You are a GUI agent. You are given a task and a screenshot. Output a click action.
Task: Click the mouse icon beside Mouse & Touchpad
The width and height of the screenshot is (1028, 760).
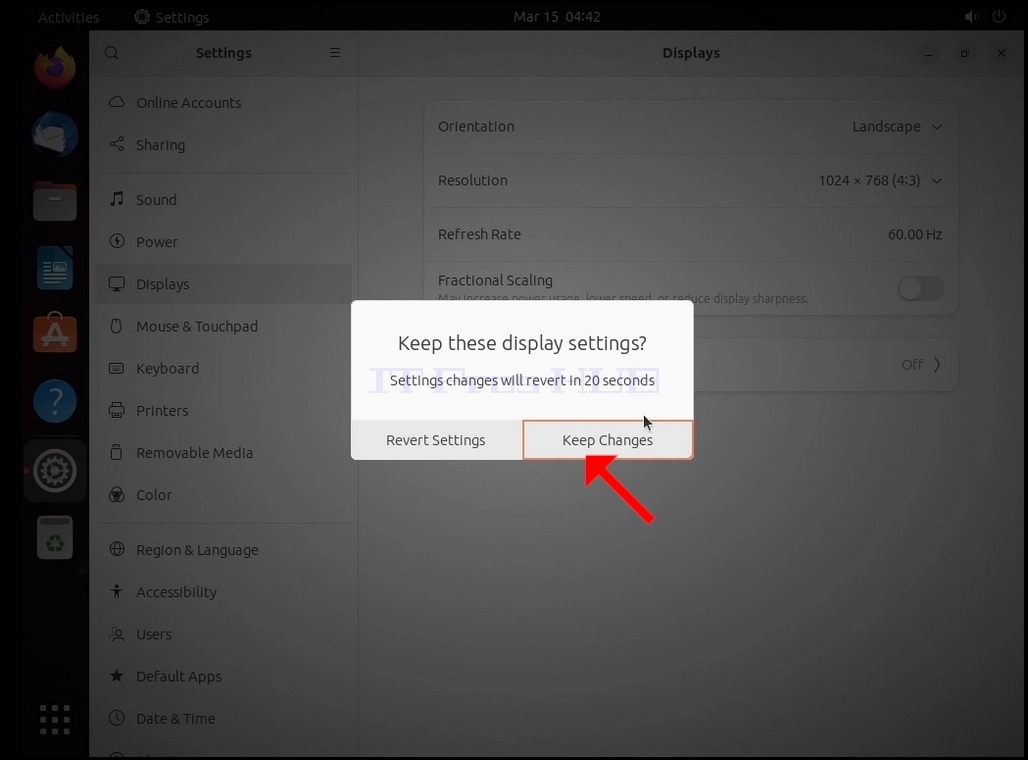(x=117, y=326)
